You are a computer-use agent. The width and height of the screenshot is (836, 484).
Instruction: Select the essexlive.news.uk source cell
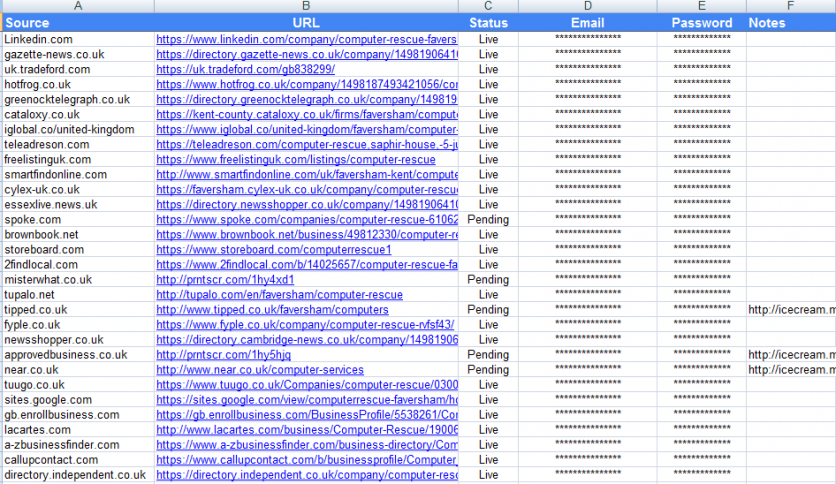coord(78,204)
